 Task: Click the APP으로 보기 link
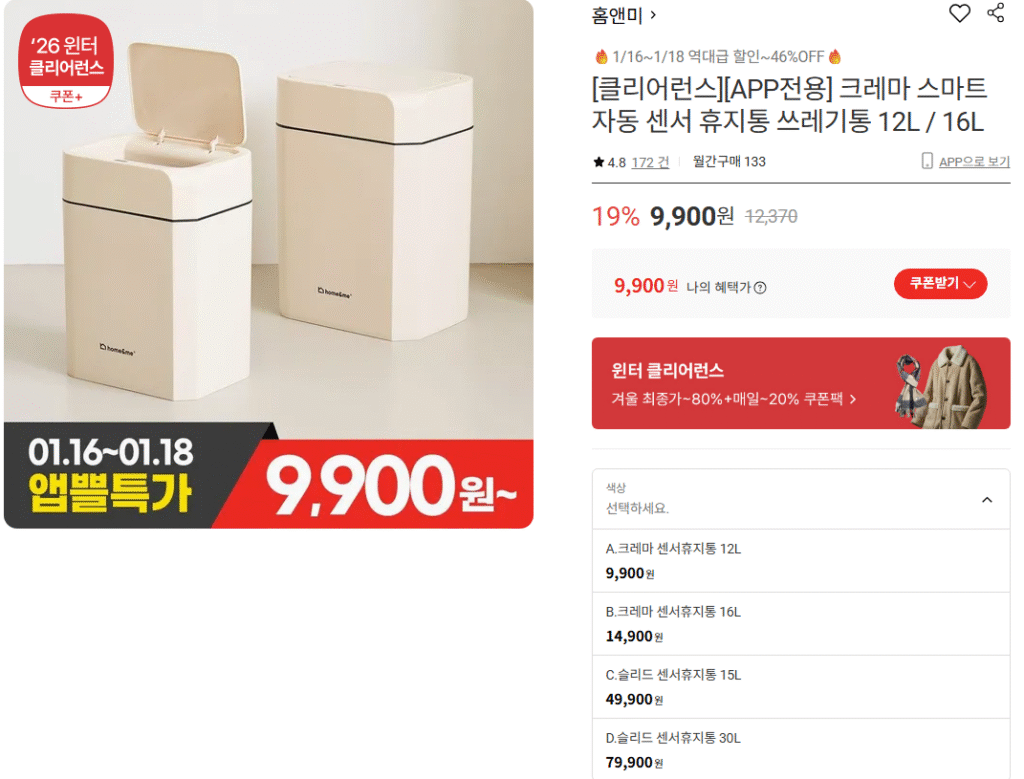[974, 162]
